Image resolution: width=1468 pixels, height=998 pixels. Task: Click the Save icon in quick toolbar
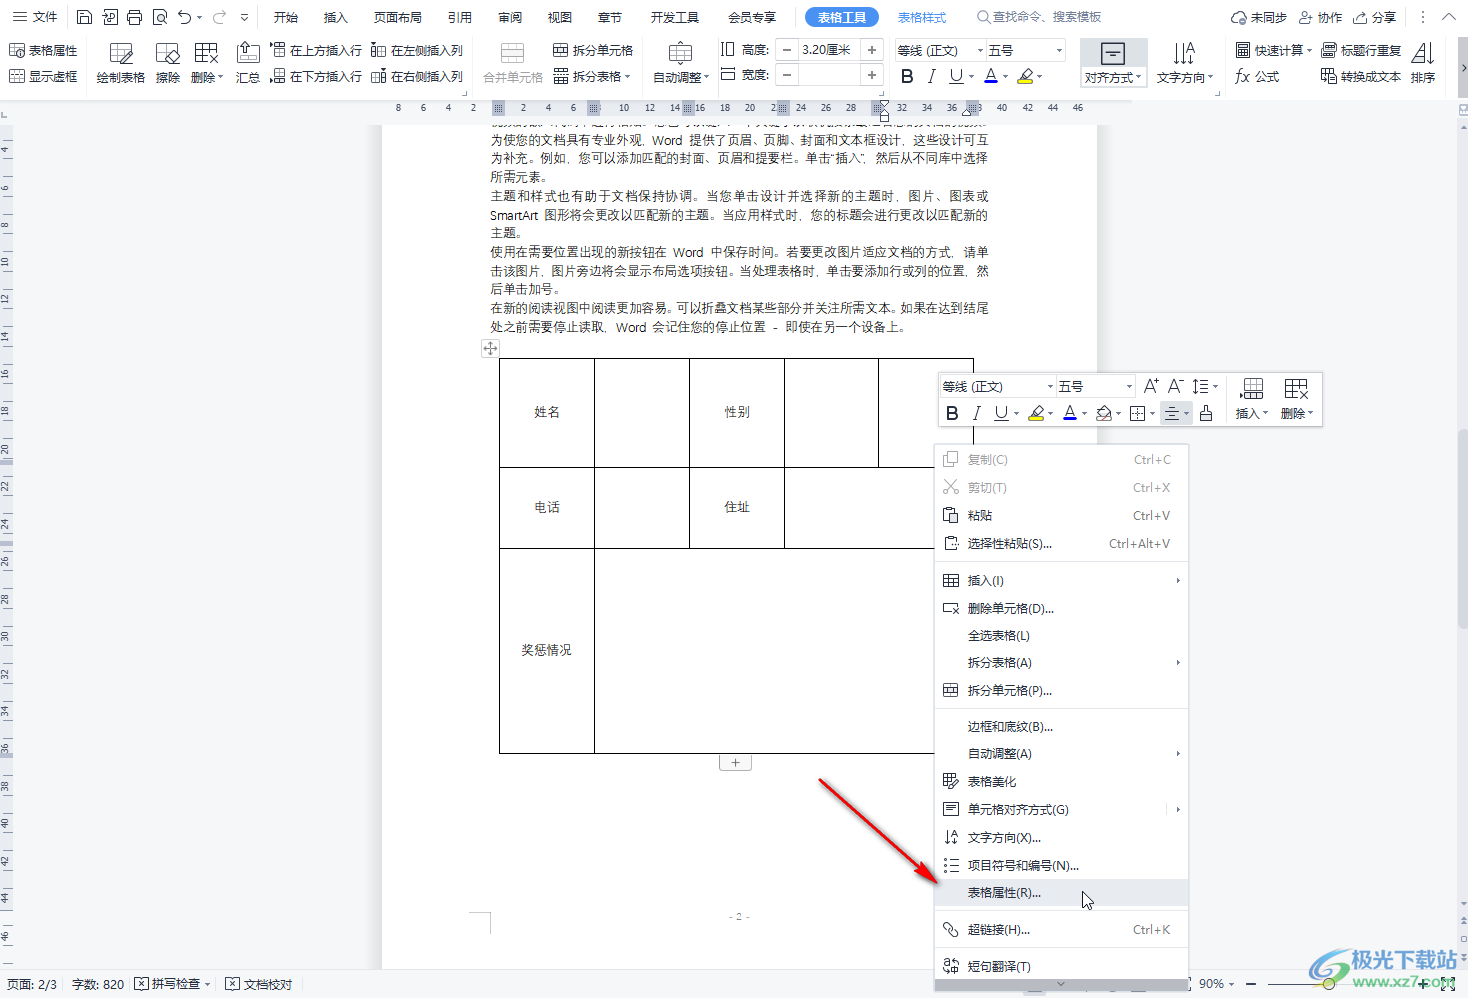point(84,17)
